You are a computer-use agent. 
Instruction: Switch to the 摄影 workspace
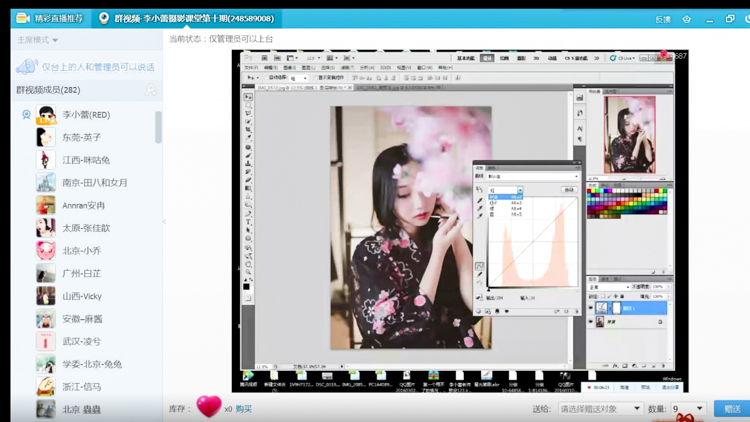coord(521,58)
